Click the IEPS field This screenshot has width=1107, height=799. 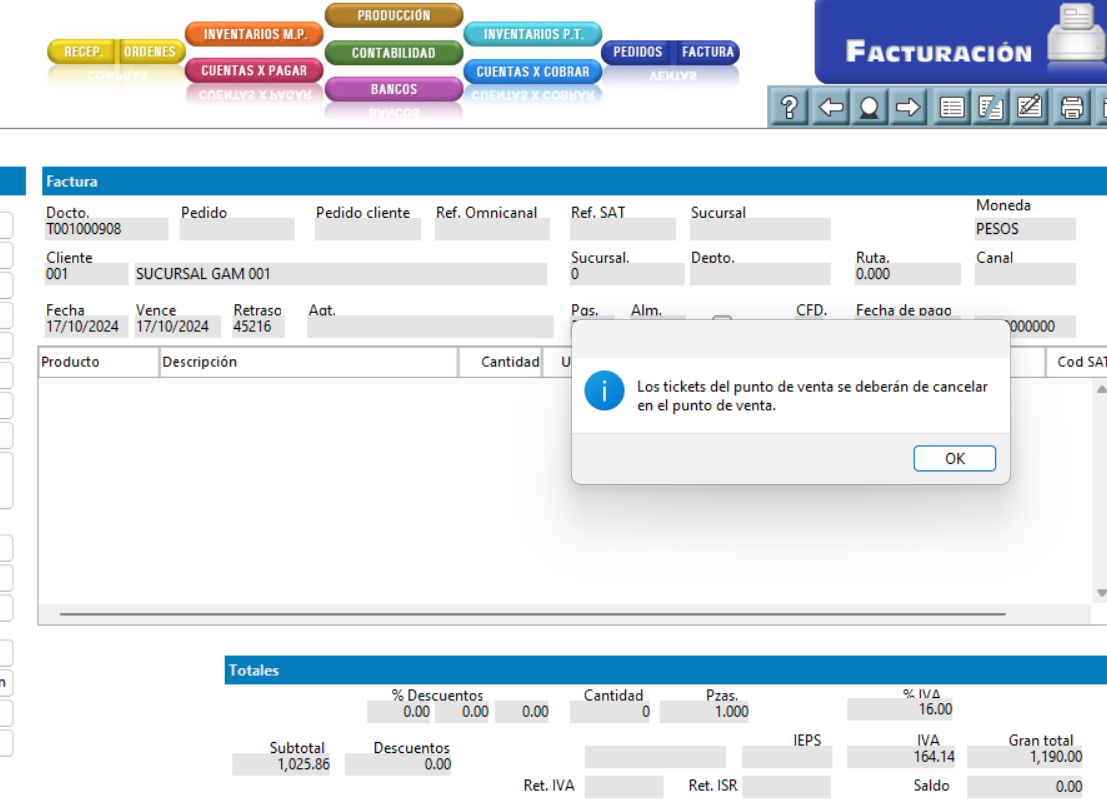pyautogui.click(x=786, y=757)
